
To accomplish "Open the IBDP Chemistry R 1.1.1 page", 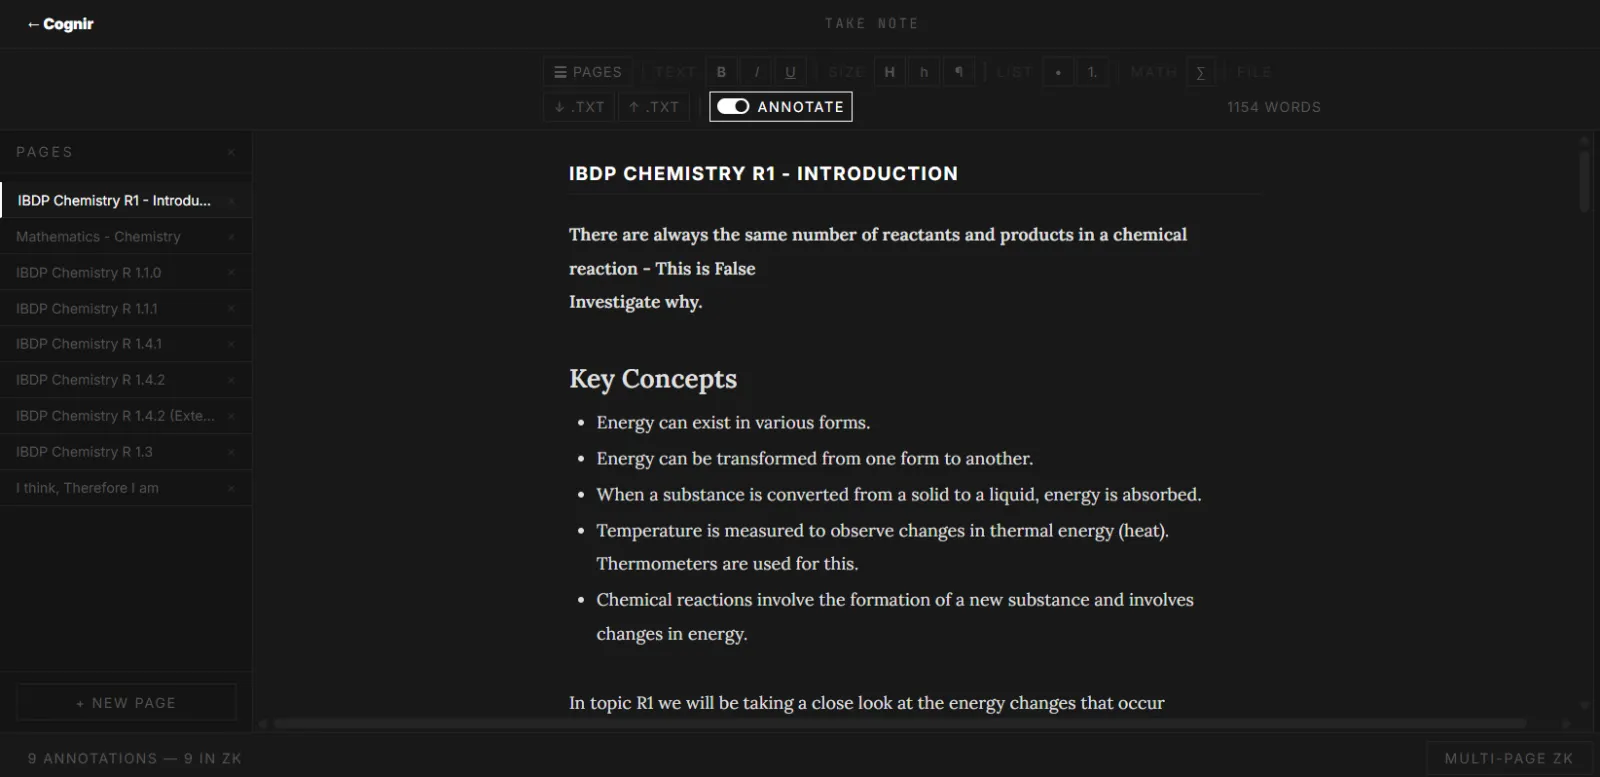I will [125, 309].
